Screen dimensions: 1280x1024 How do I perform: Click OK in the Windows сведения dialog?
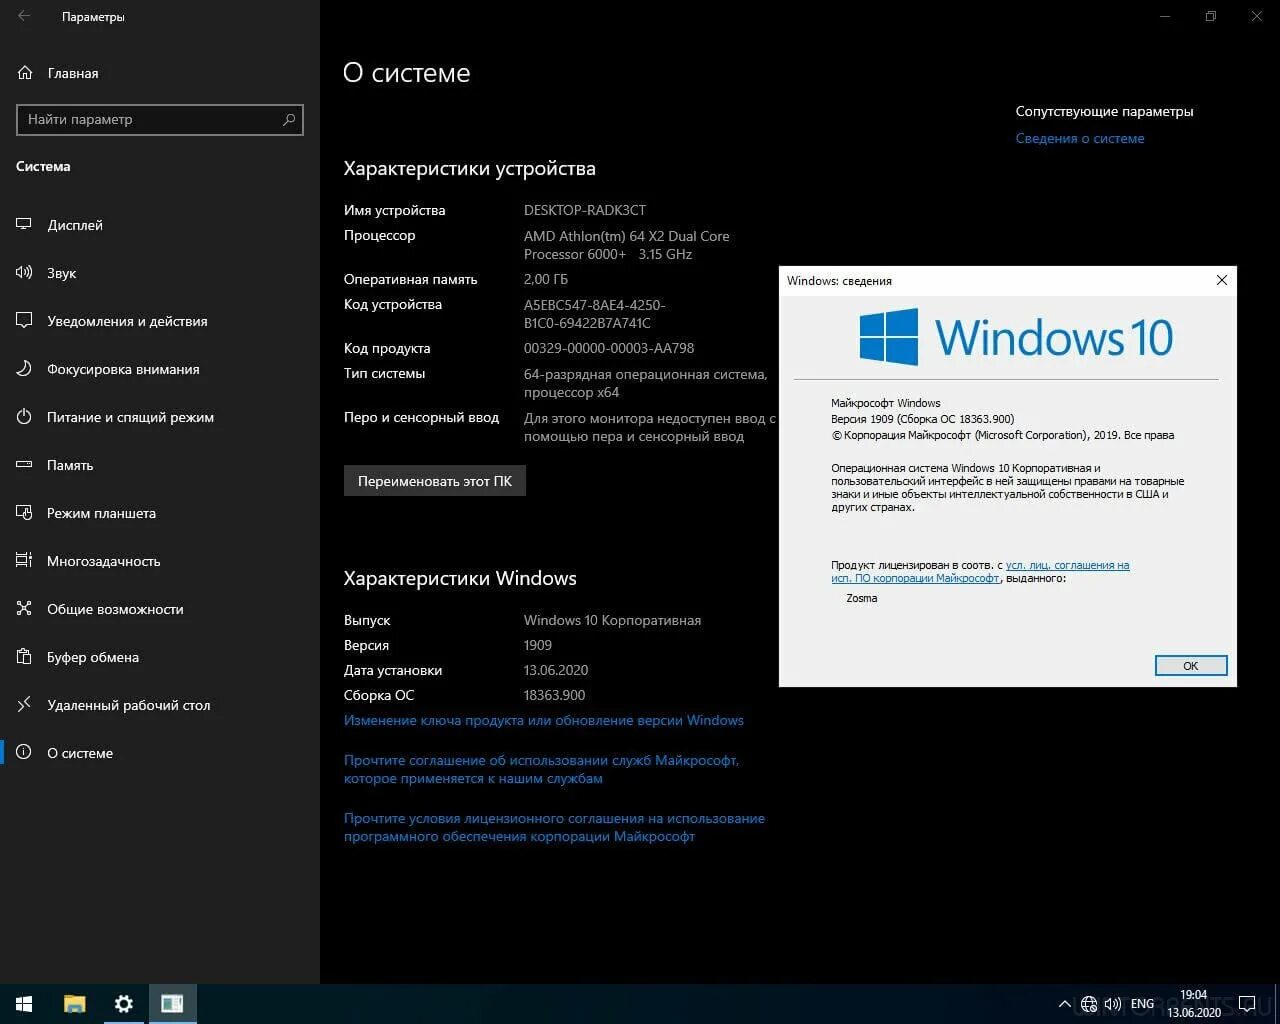coord(1190,666)
